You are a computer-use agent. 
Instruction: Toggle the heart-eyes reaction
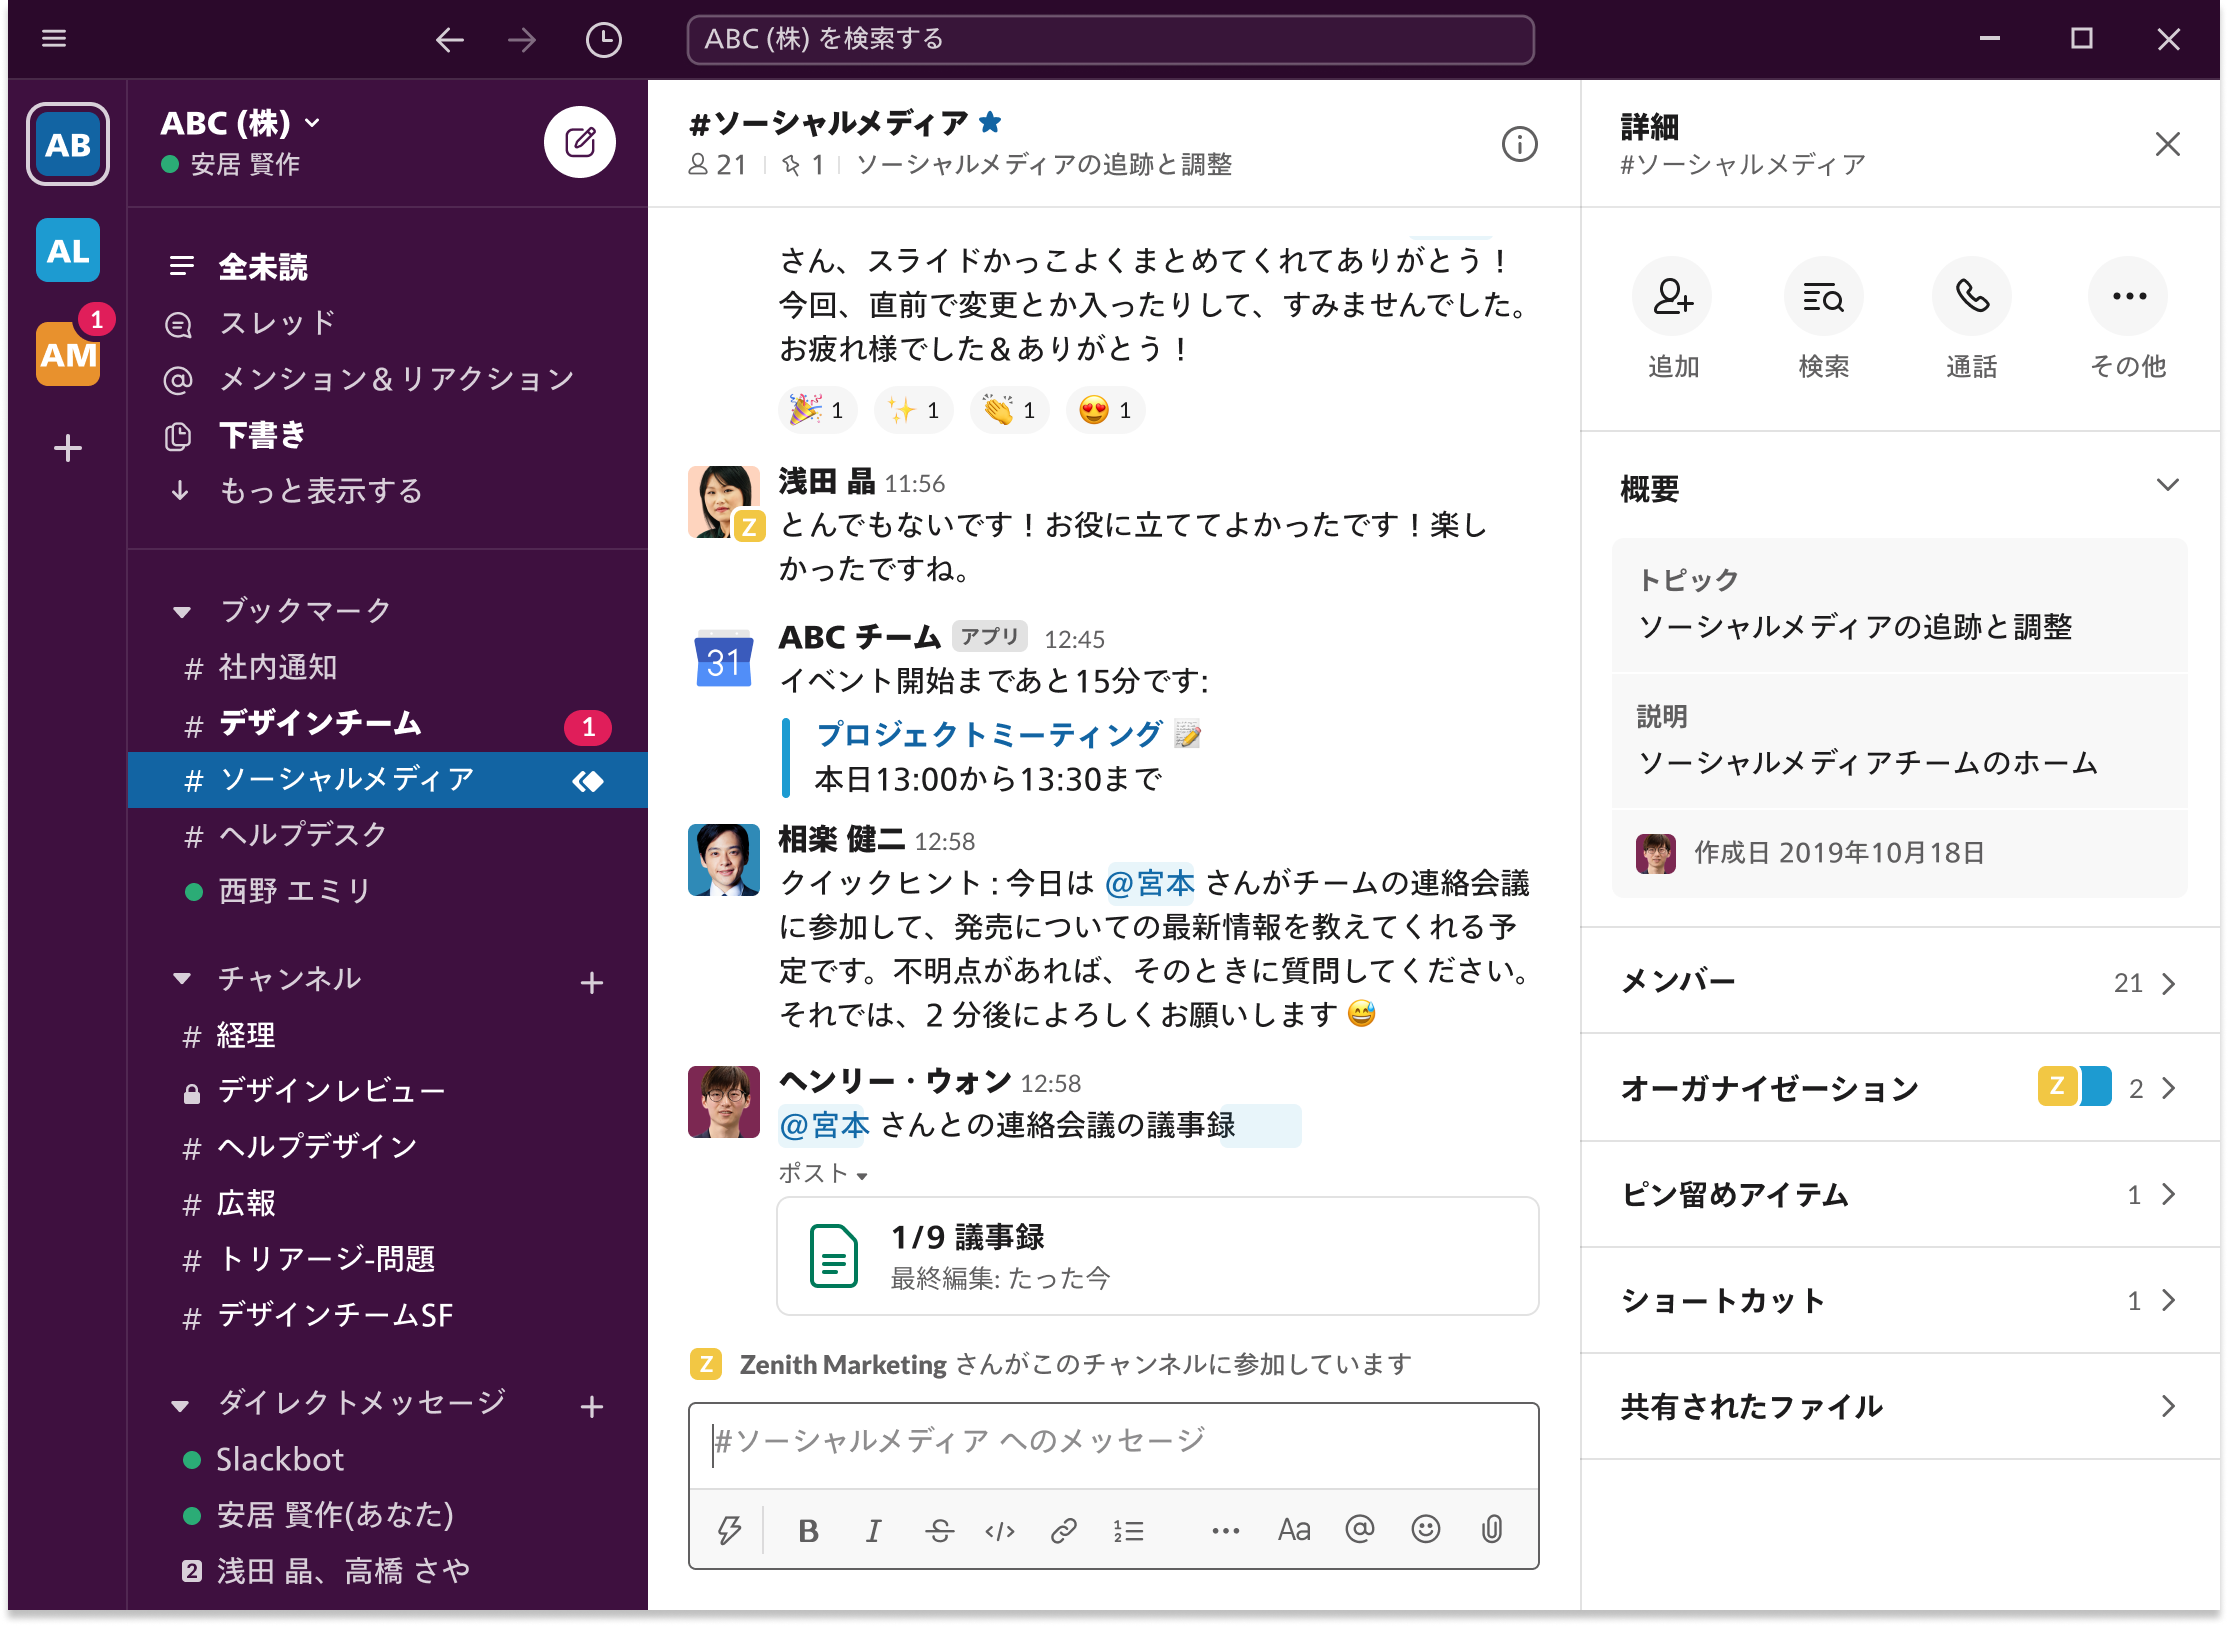[x=1105, y=410]
